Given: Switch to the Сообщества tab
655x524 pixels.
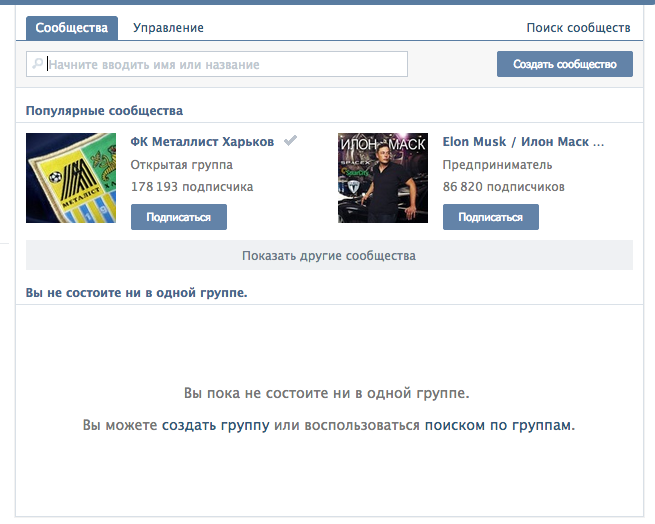Looking at the screenshot, I should (72, 28).
